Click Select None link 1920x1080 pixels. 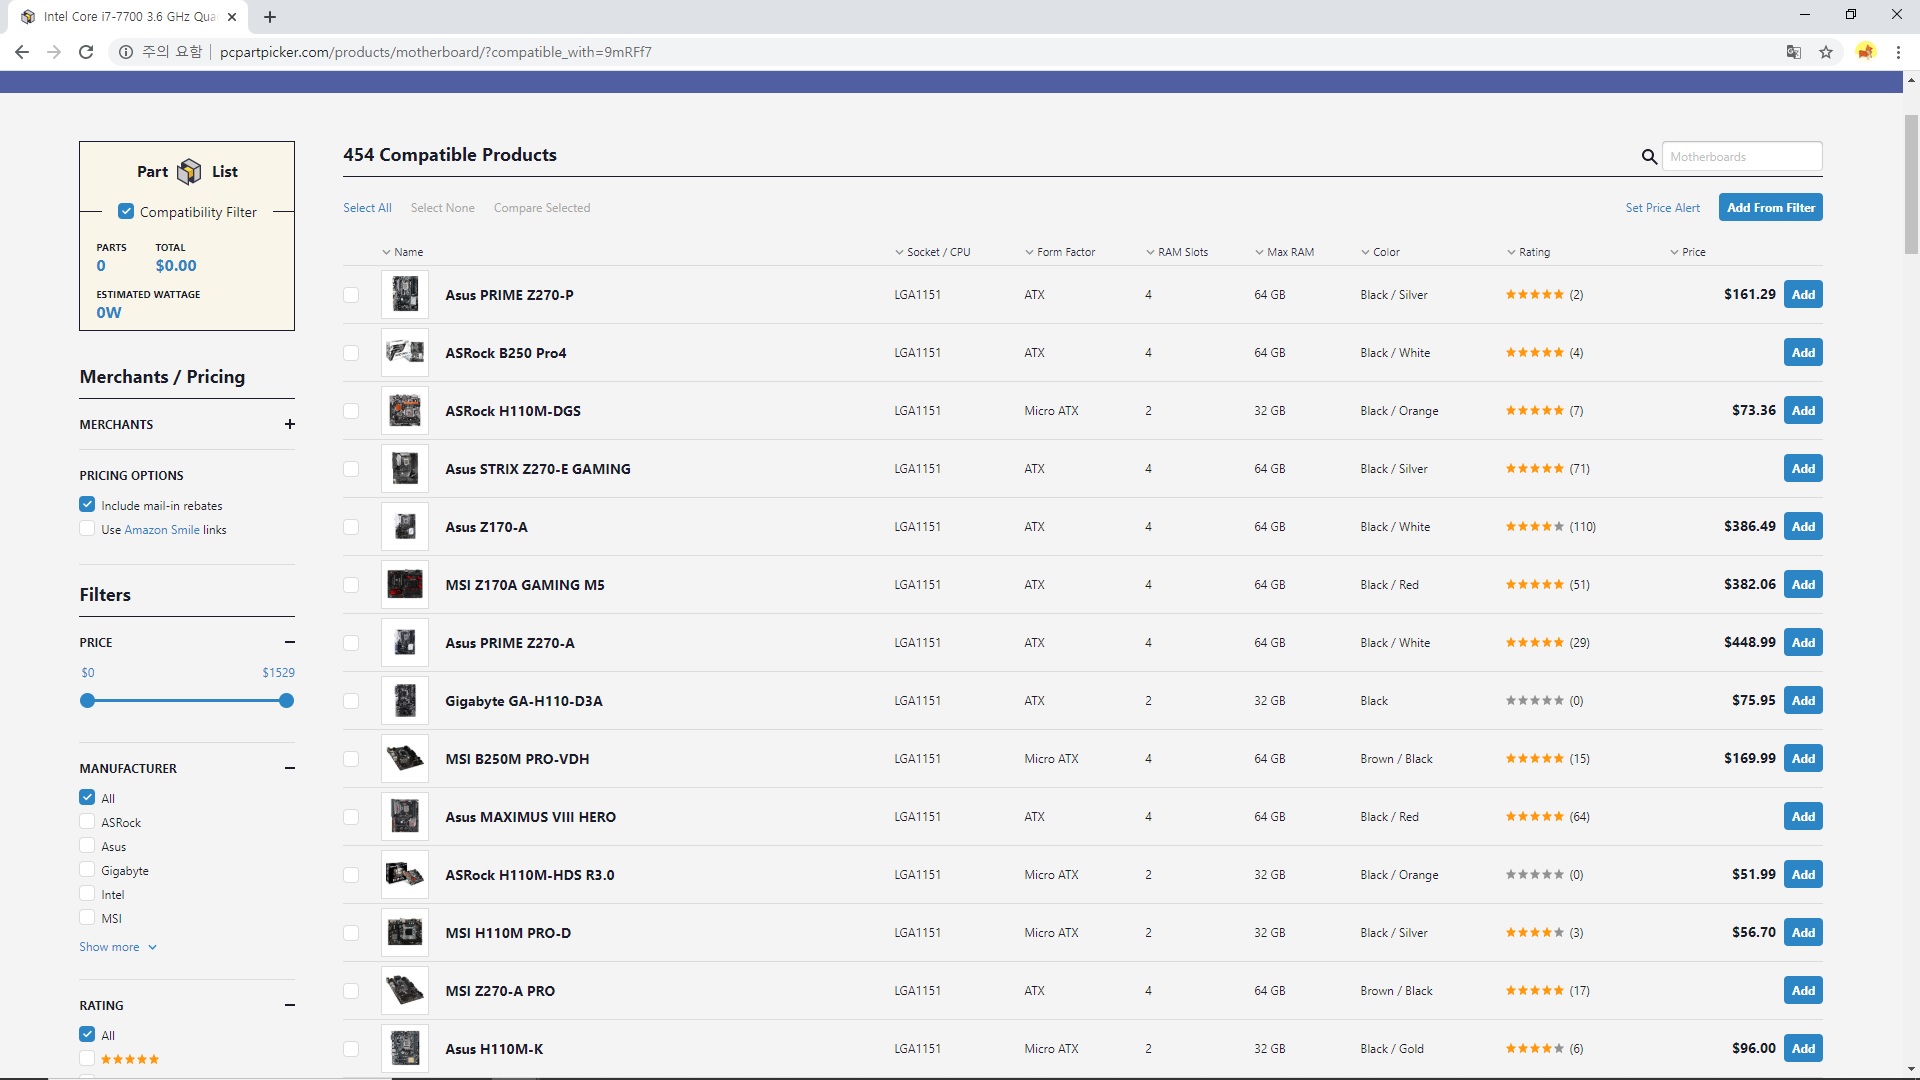tap(442, 208)
